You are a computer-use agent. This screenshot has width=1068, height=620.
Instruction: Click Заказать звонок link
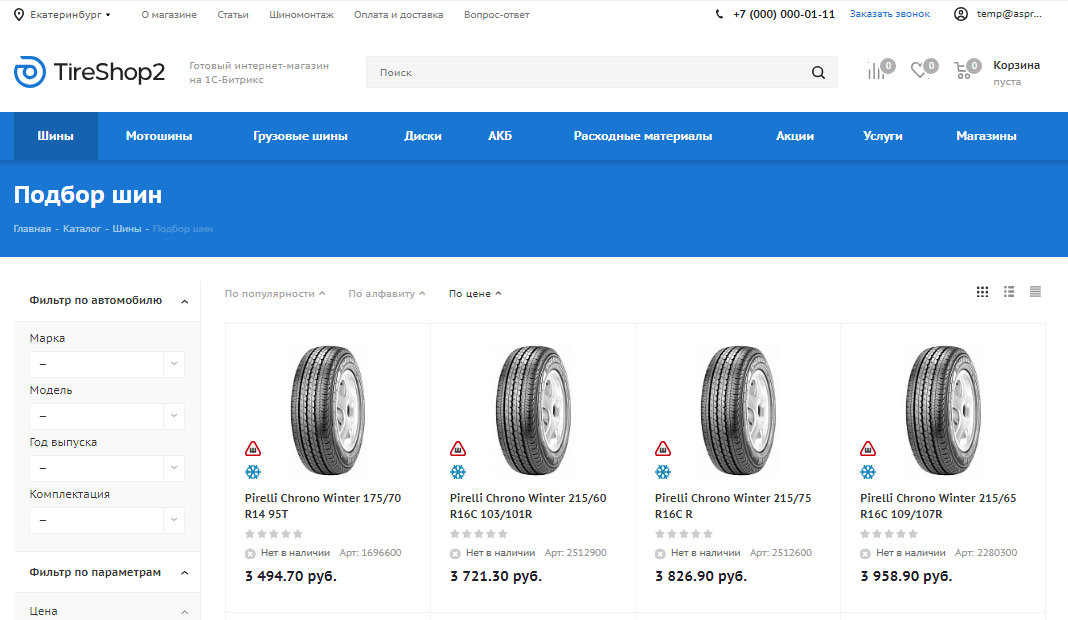coord(890,14)
